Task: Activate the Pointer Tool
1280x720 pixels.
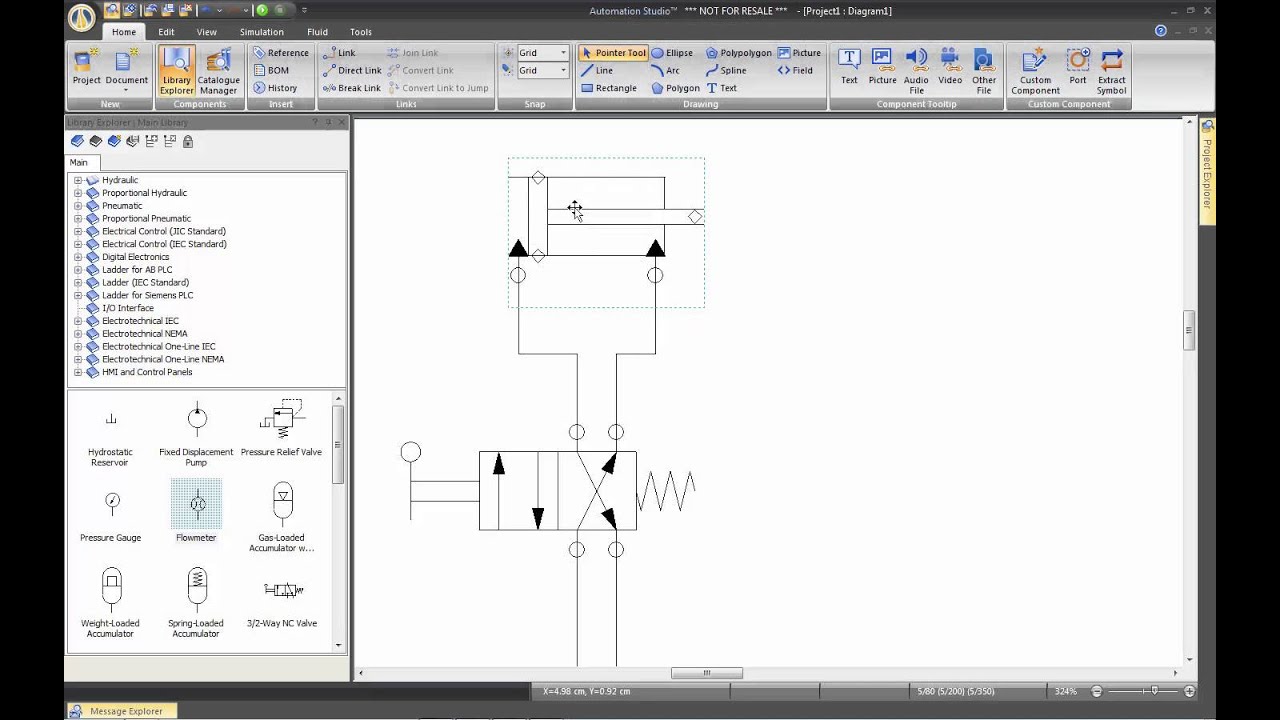Action: coord(613,53)
